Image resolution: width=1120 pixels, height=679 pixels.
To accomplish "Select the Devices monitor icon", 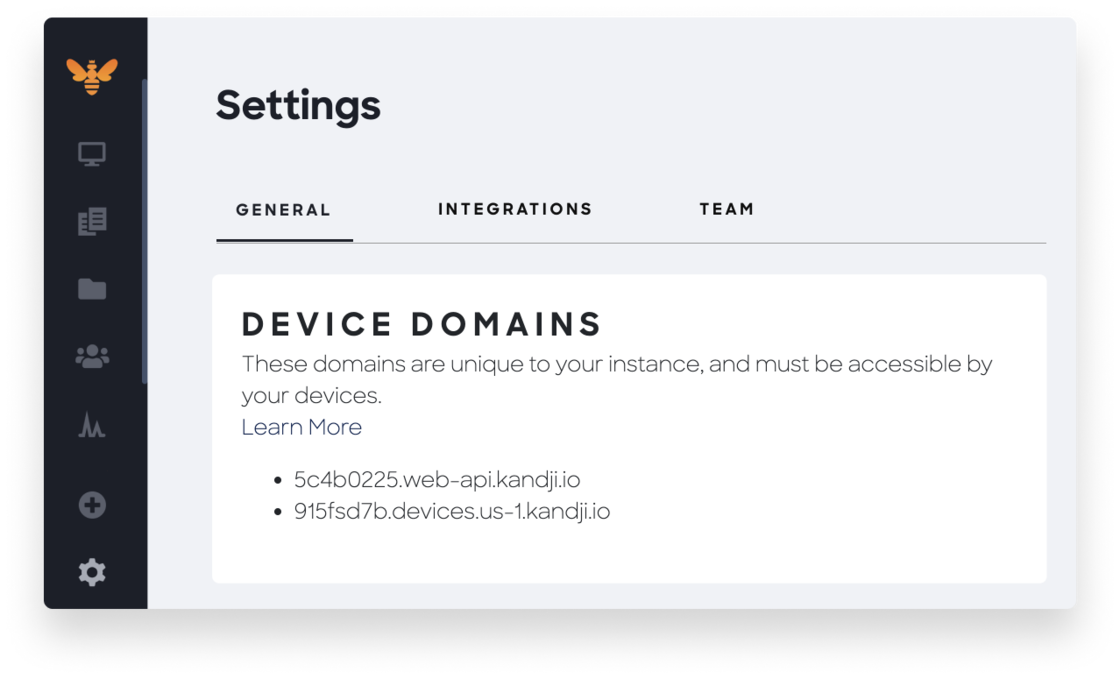I will pyautogui.click(x=92, y=154).
